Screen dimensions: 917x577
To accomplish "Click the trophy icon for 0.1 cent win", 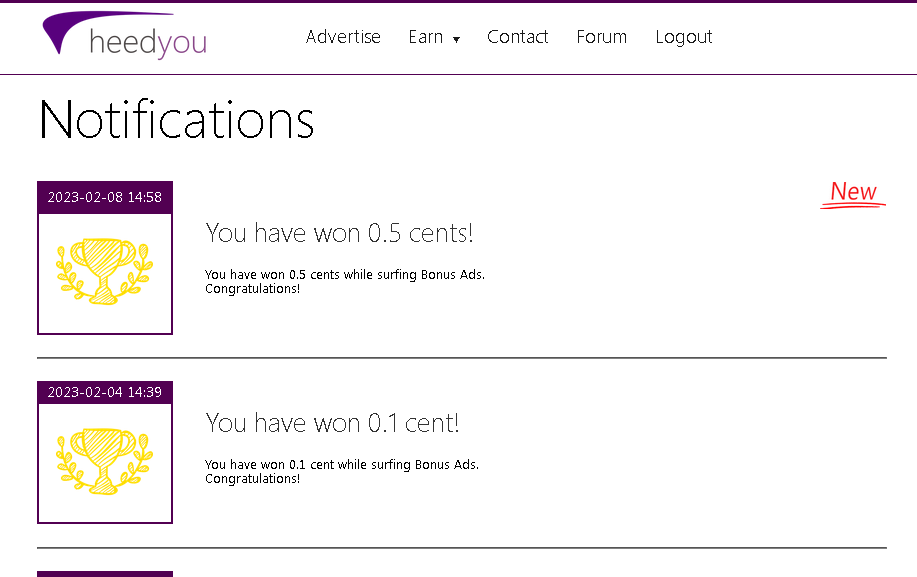I will 105,461.
